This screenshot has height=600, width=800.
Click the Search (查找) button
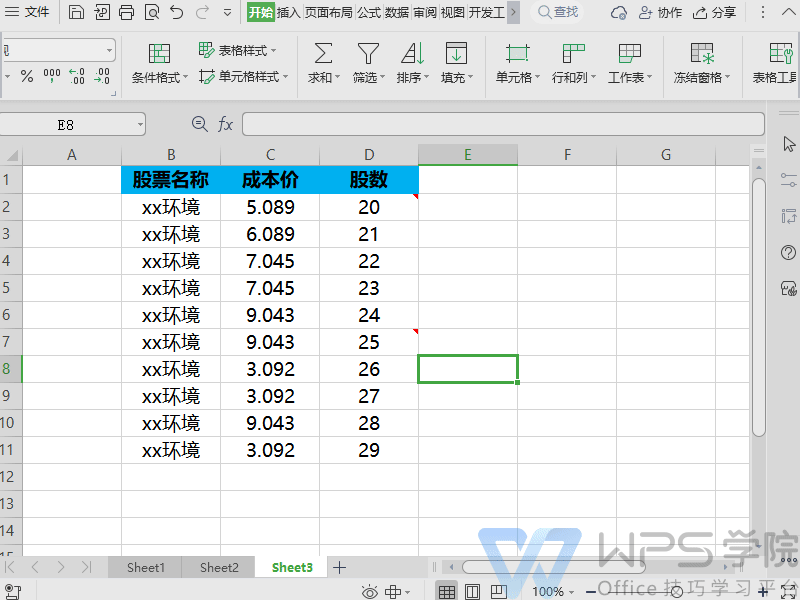pyautogui.click(x=558, y=12)
